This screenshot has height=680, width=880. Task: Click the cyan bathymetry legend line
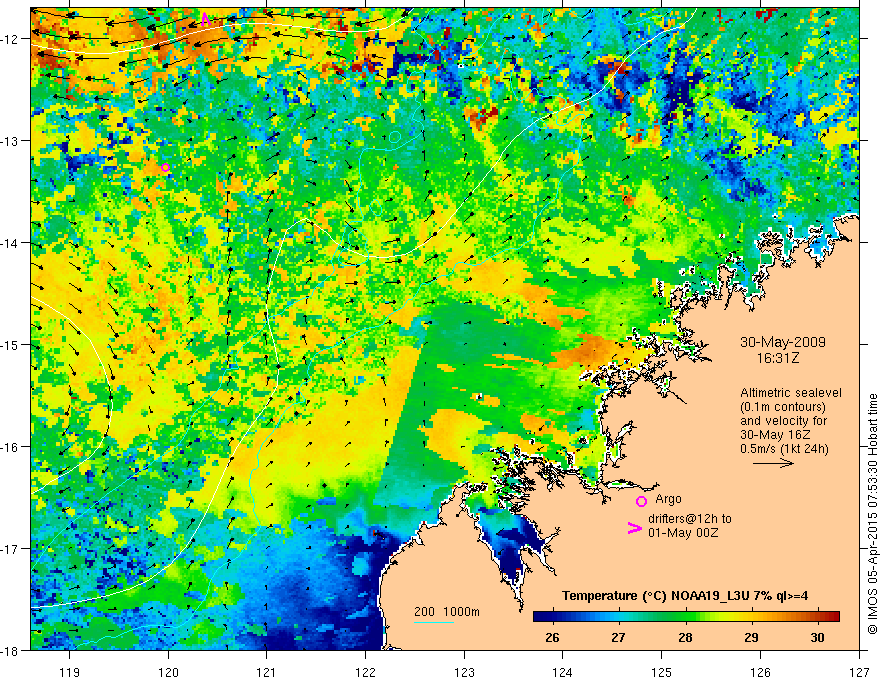434,622
